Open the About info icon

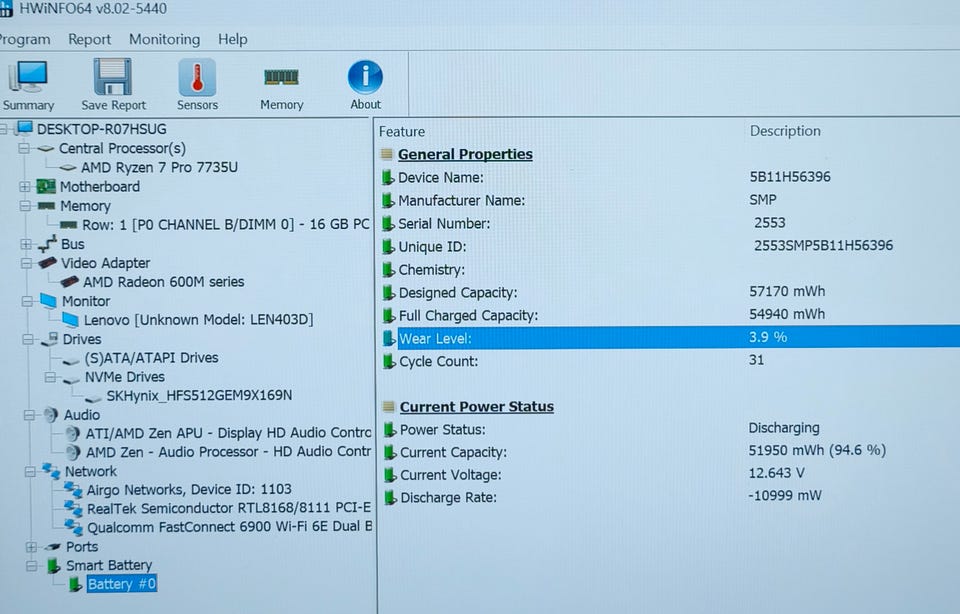[365, 77]
